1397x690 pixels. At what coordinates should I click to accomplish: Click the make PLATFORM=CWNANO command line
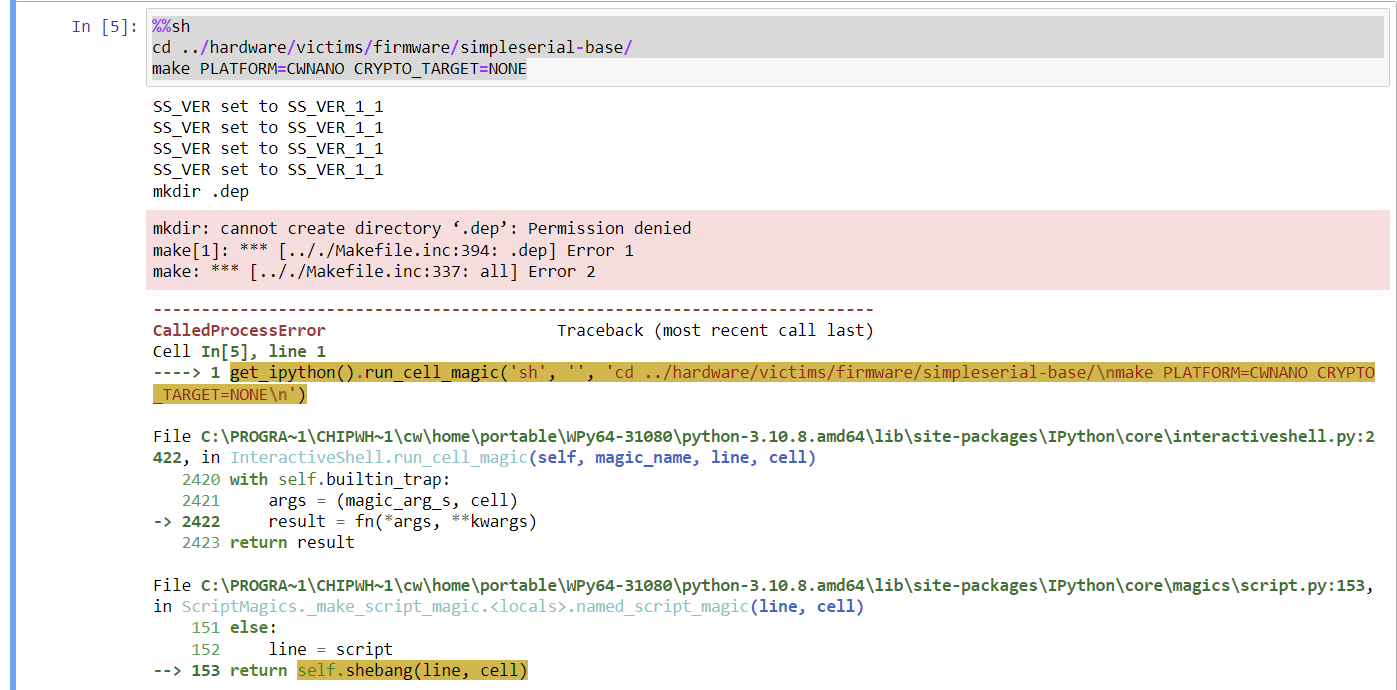tap(339, 69)
